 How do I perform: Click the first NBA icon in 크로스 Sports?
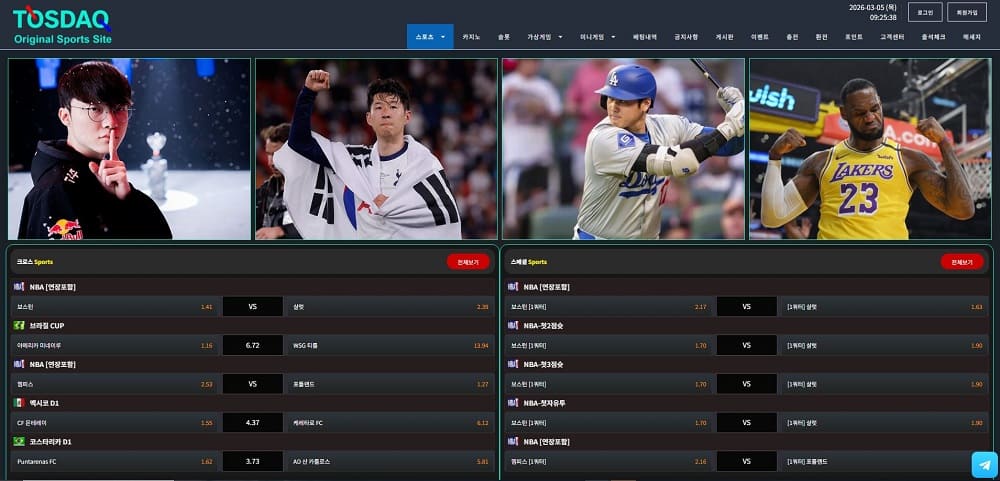tap(19, 287)
